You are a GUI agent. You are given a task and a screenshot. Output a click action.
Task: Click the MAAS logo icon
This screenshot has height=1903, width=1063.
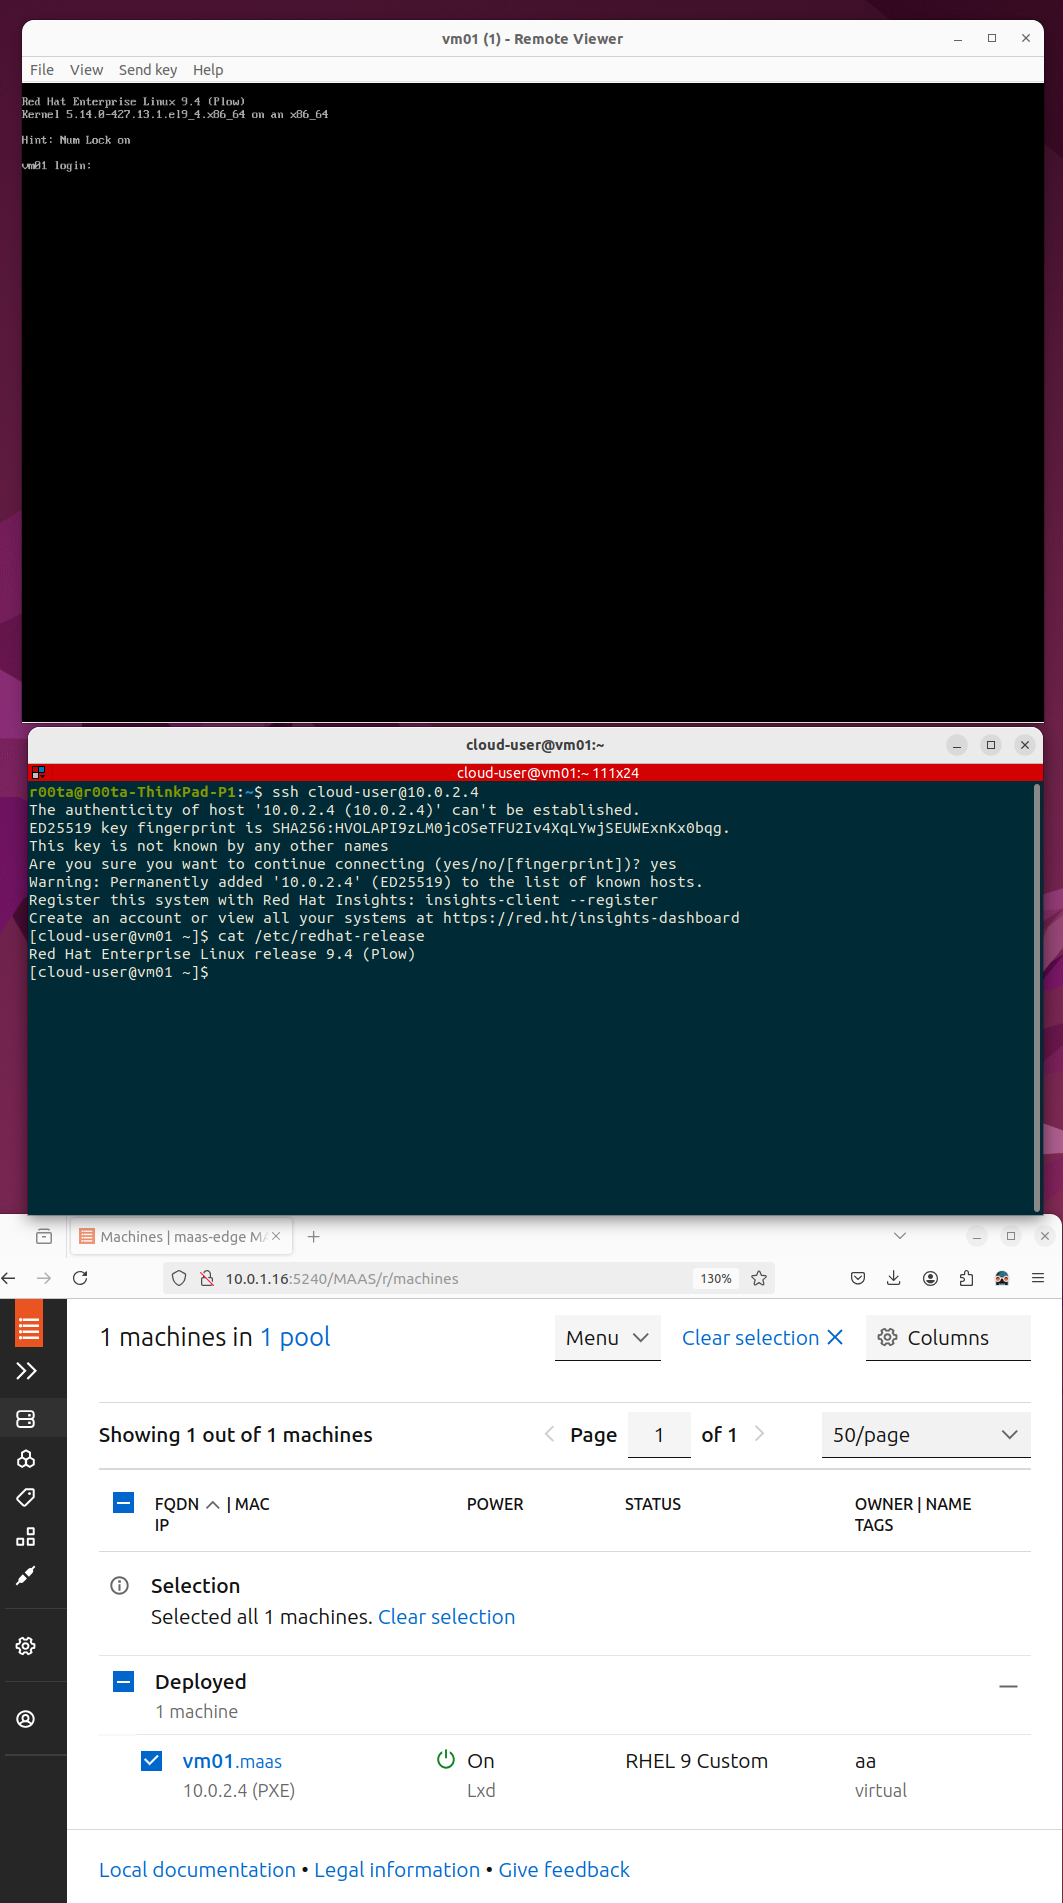[x=29, y=1329]
